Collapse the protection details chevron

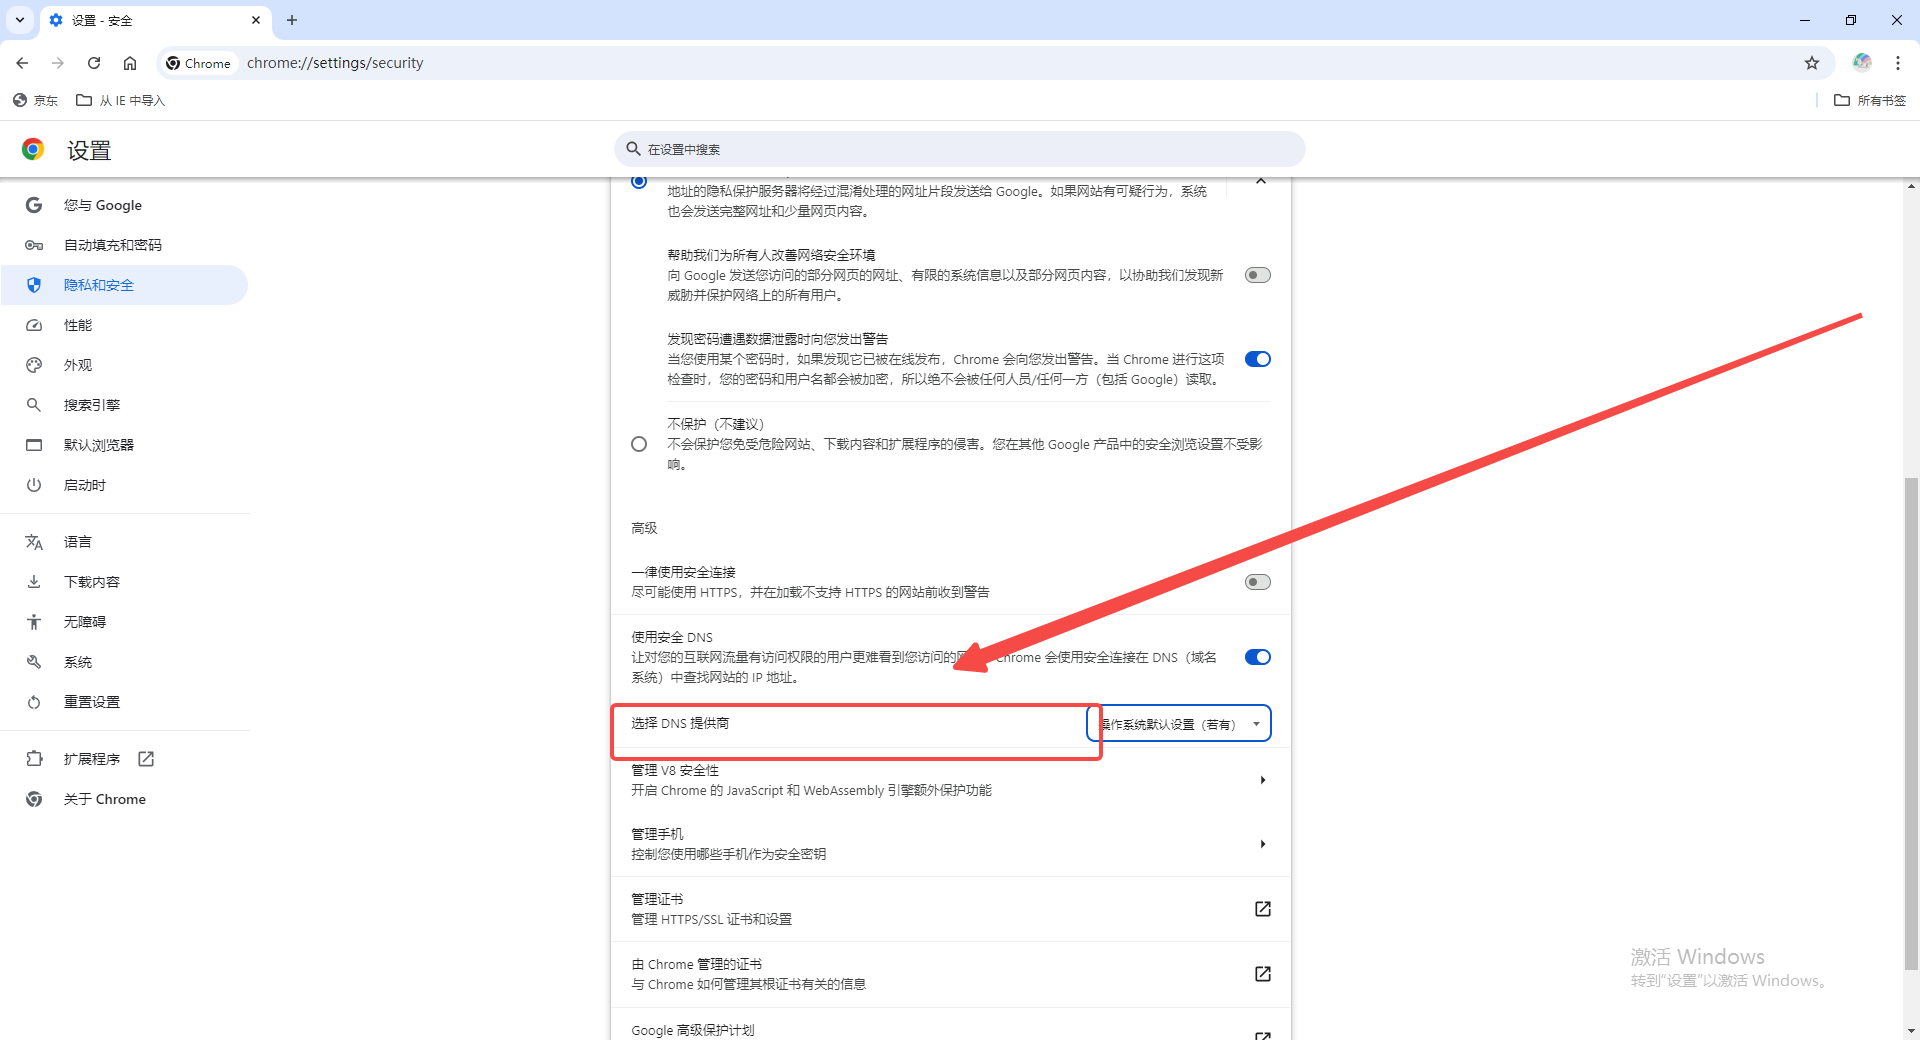pyautogui.click(x=1261, y=181)
